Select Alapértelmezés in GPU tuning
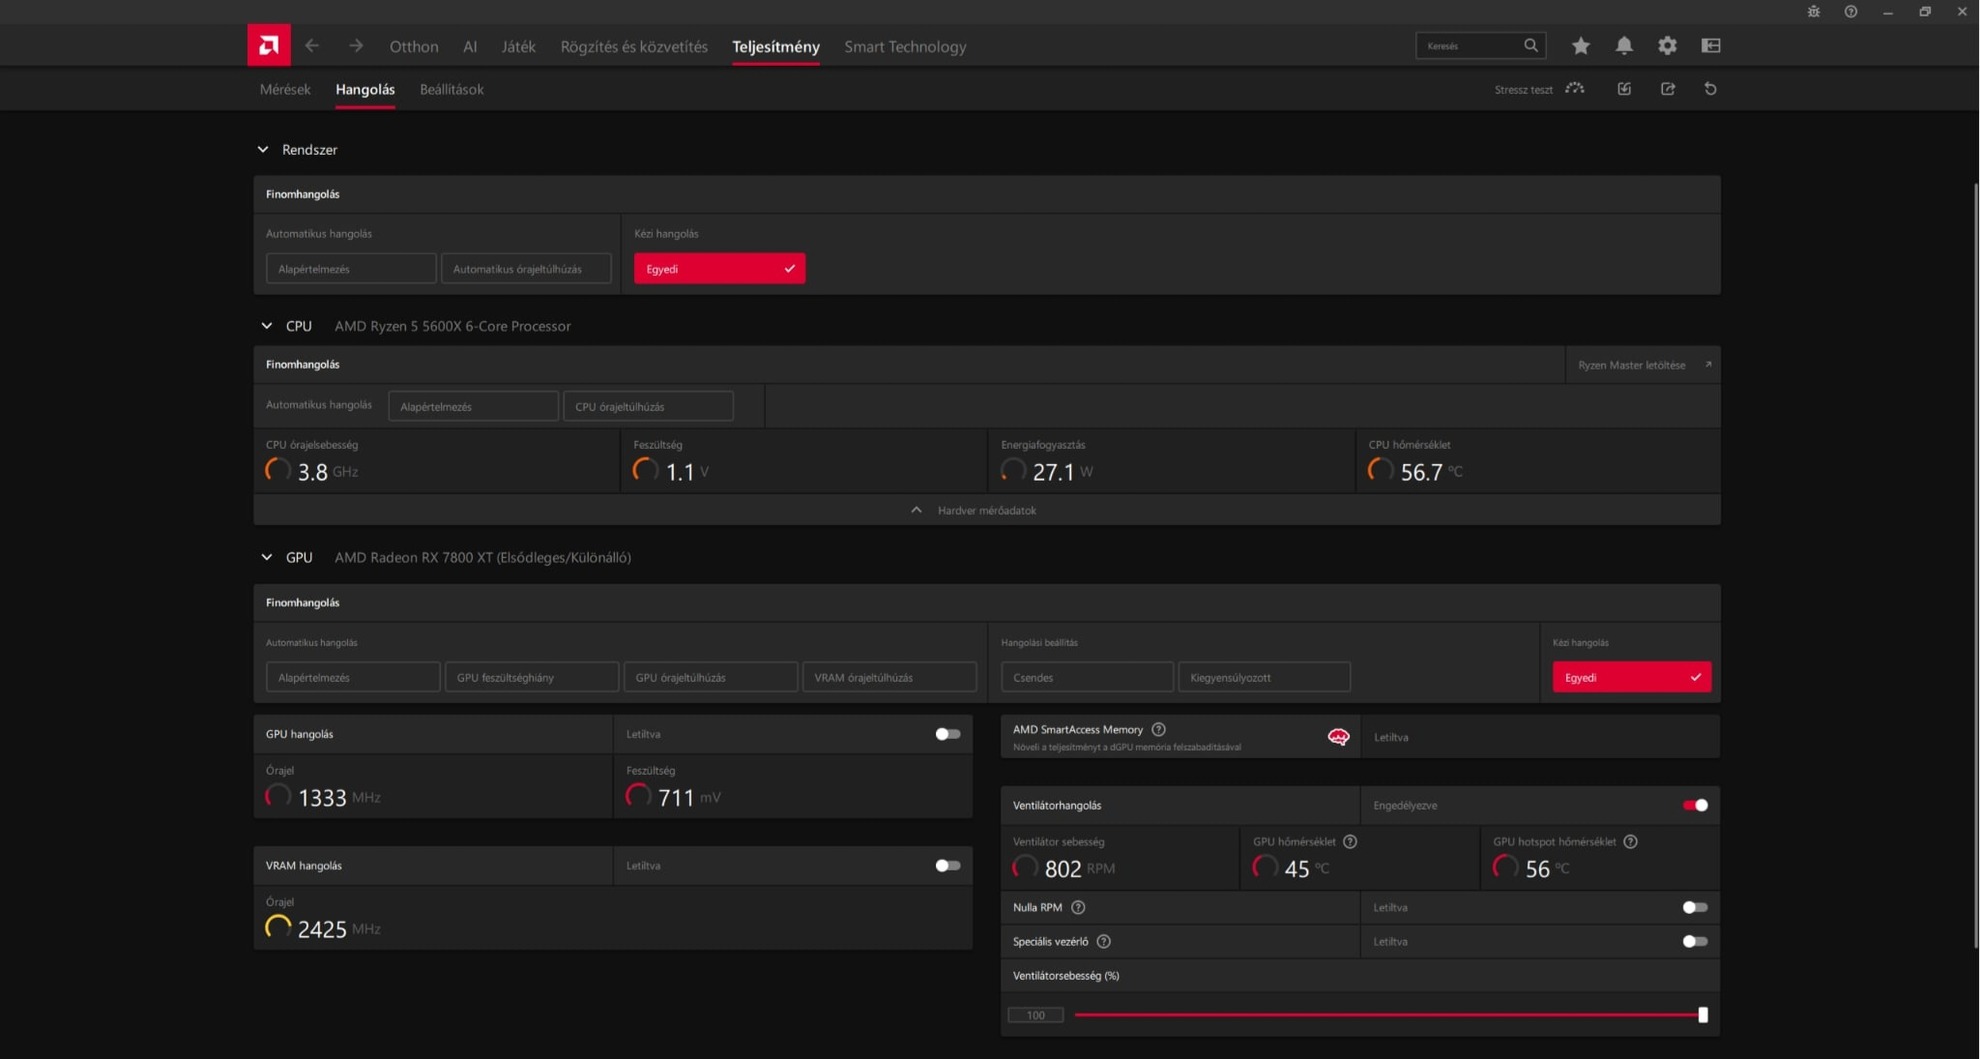 click(353, 678)
